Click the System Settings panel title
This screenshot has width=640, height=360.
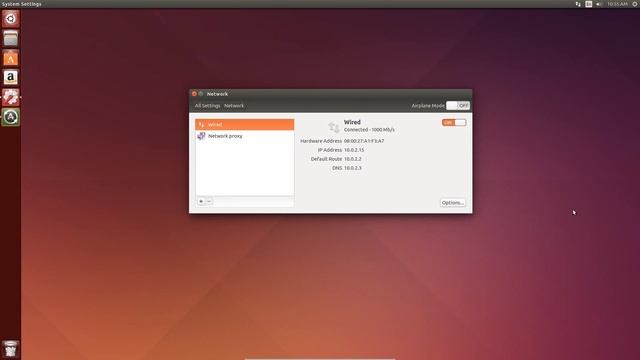click(x=21, y=4)
